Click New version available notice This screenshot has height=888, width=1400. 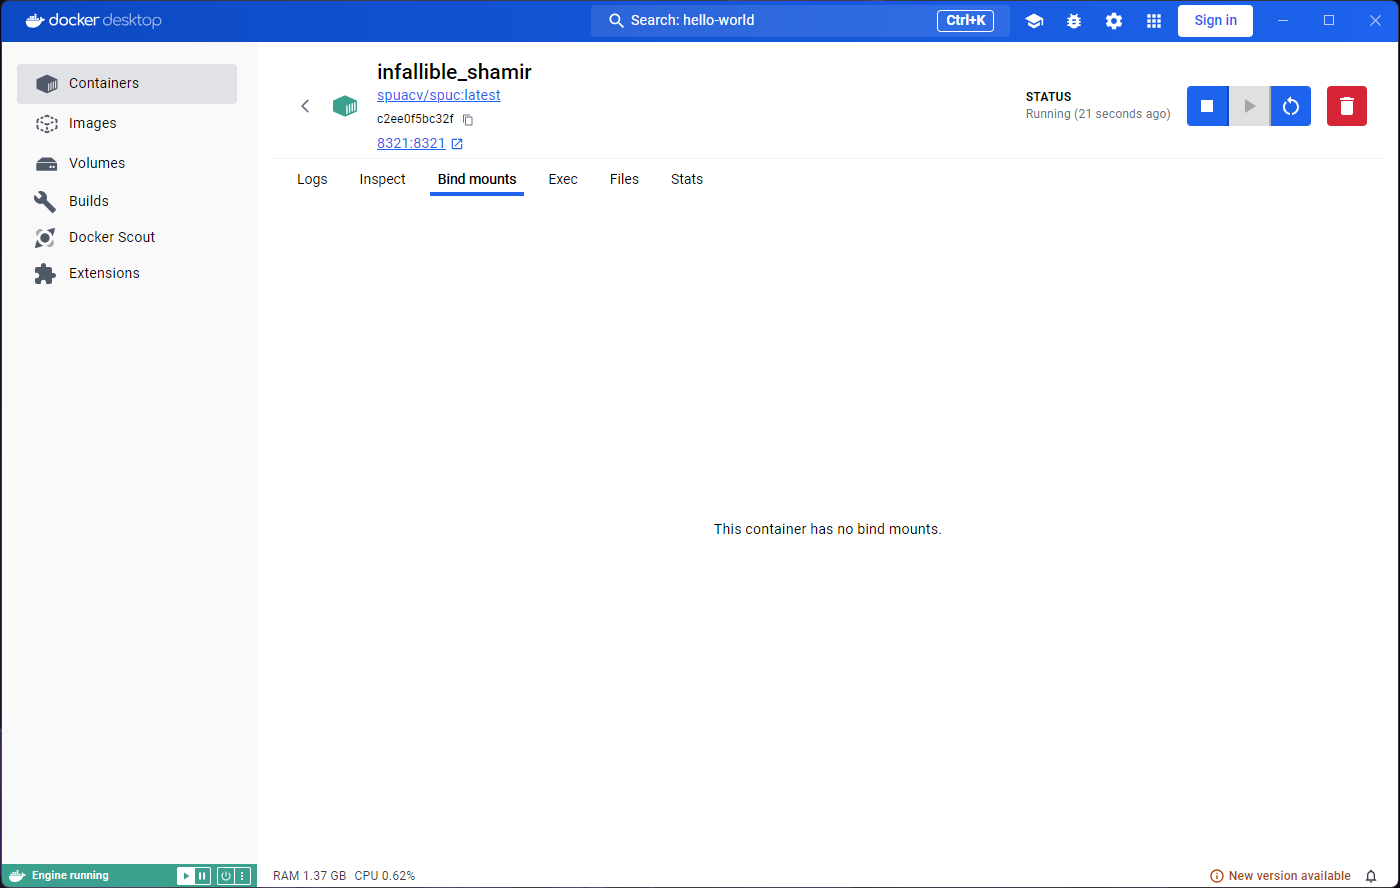point(1280,876)
